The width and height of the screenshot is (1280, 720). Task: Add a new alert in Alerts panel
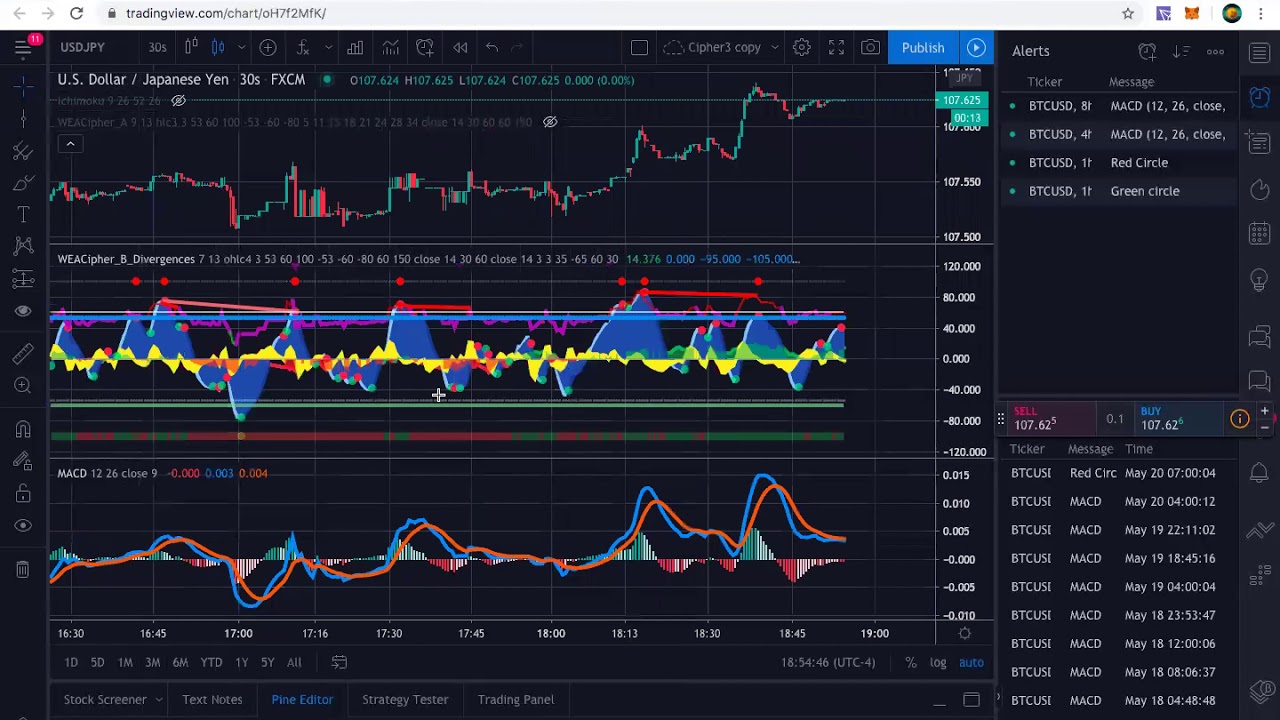tap(1147, 51)
